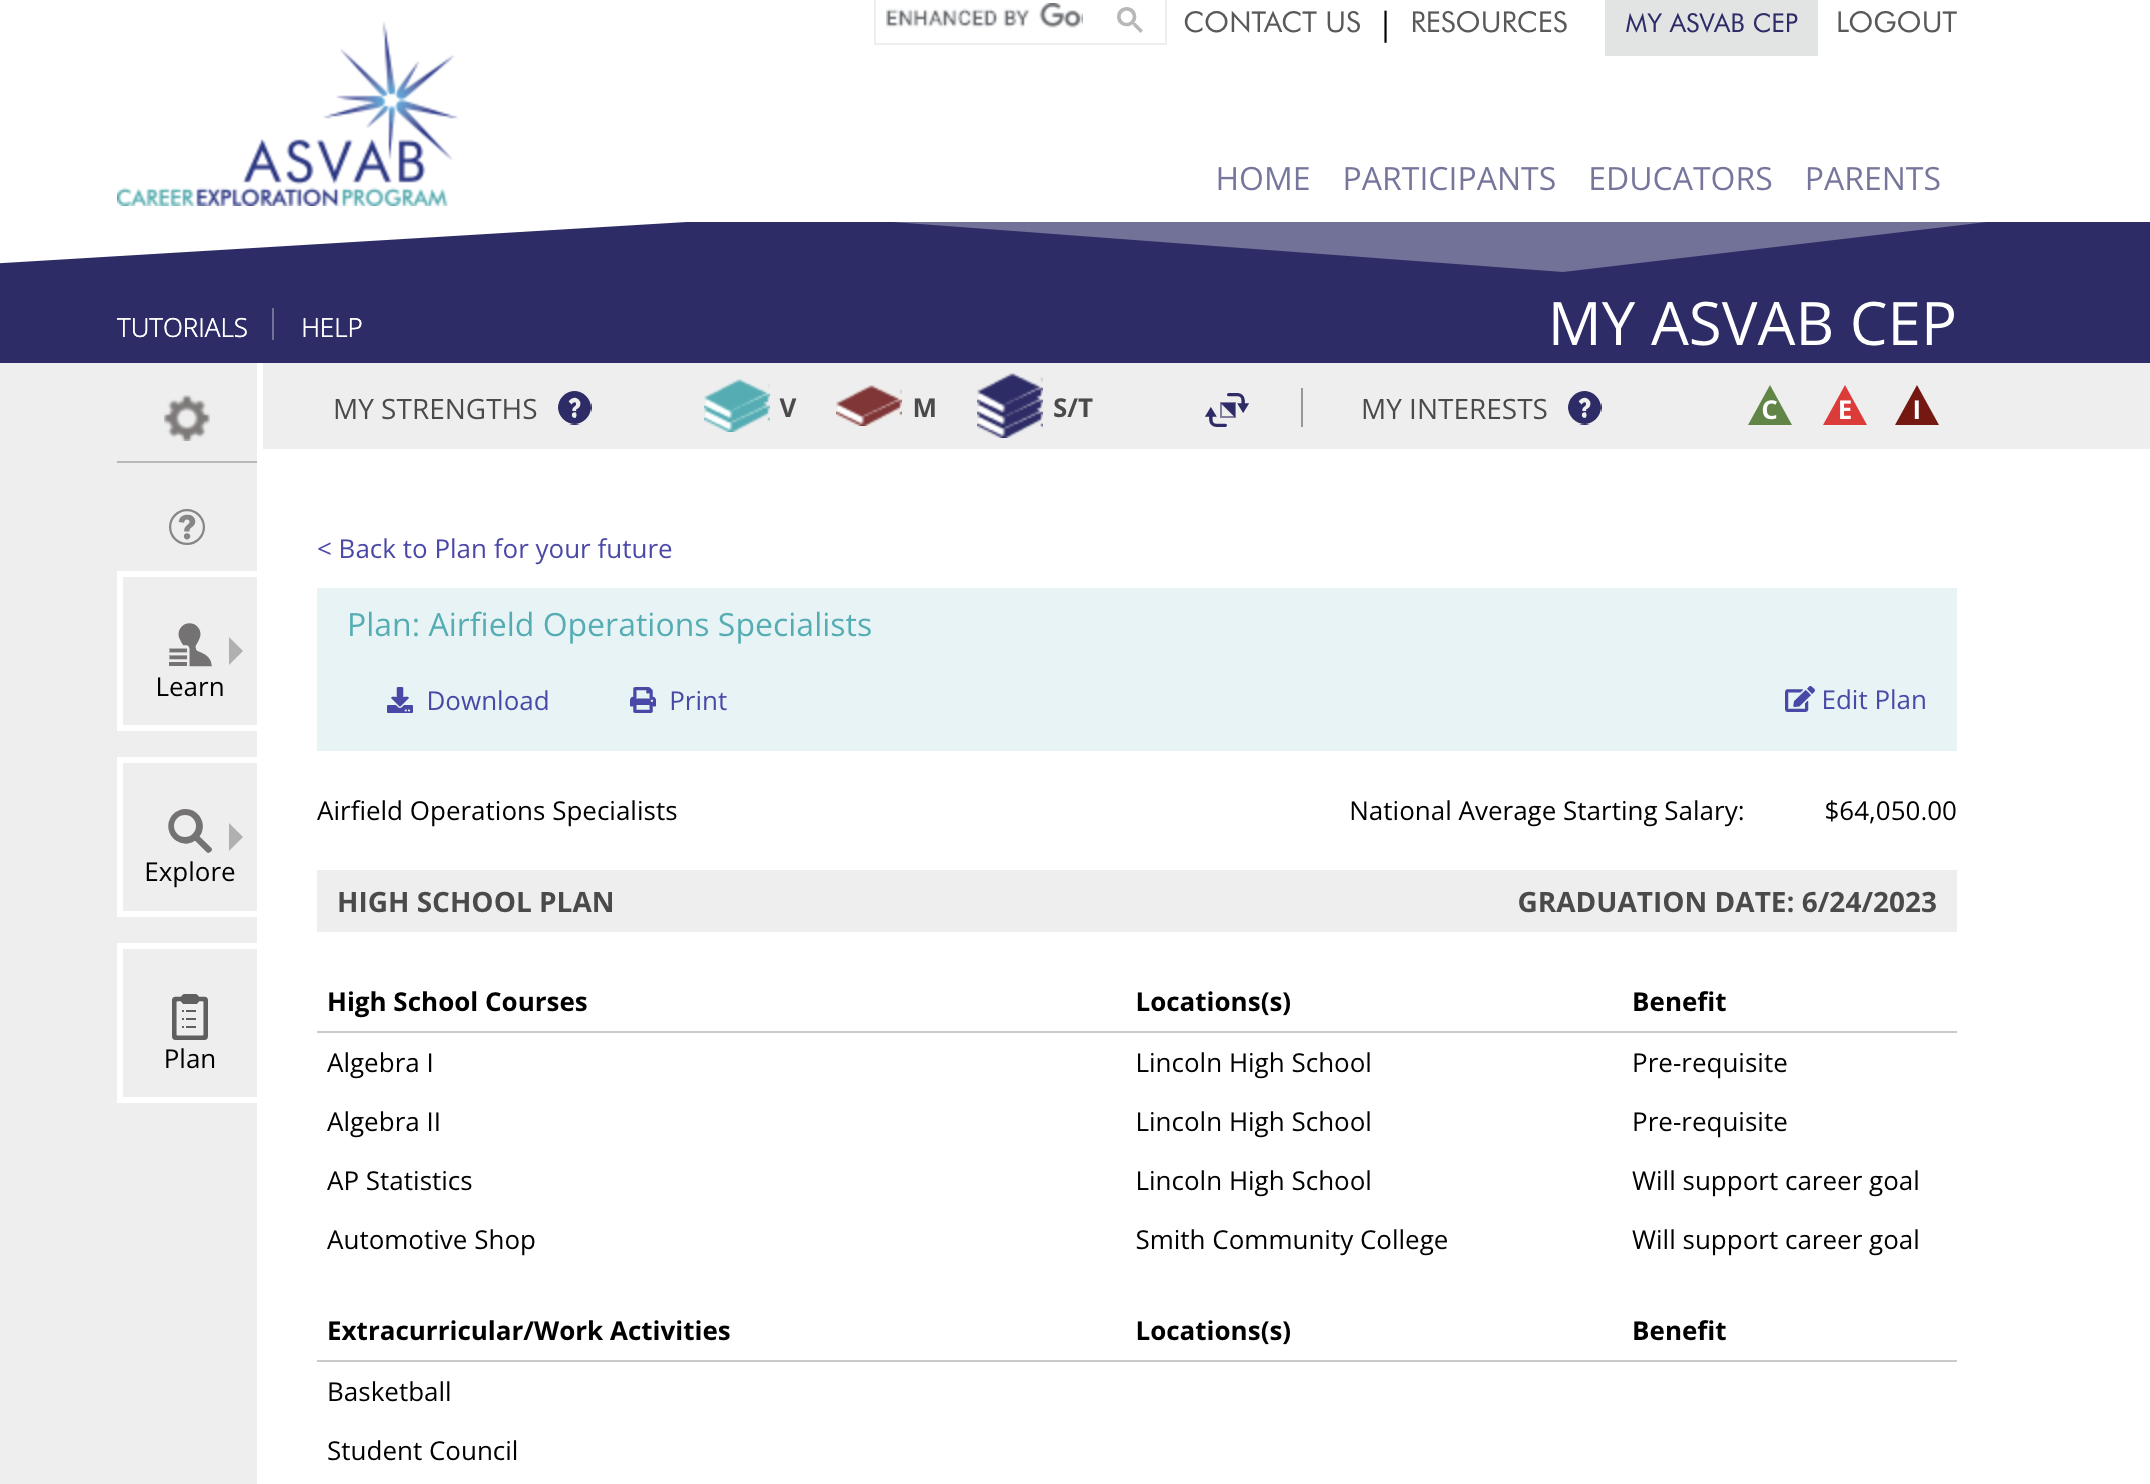Click the green C interest triangle

point(1769,408)
